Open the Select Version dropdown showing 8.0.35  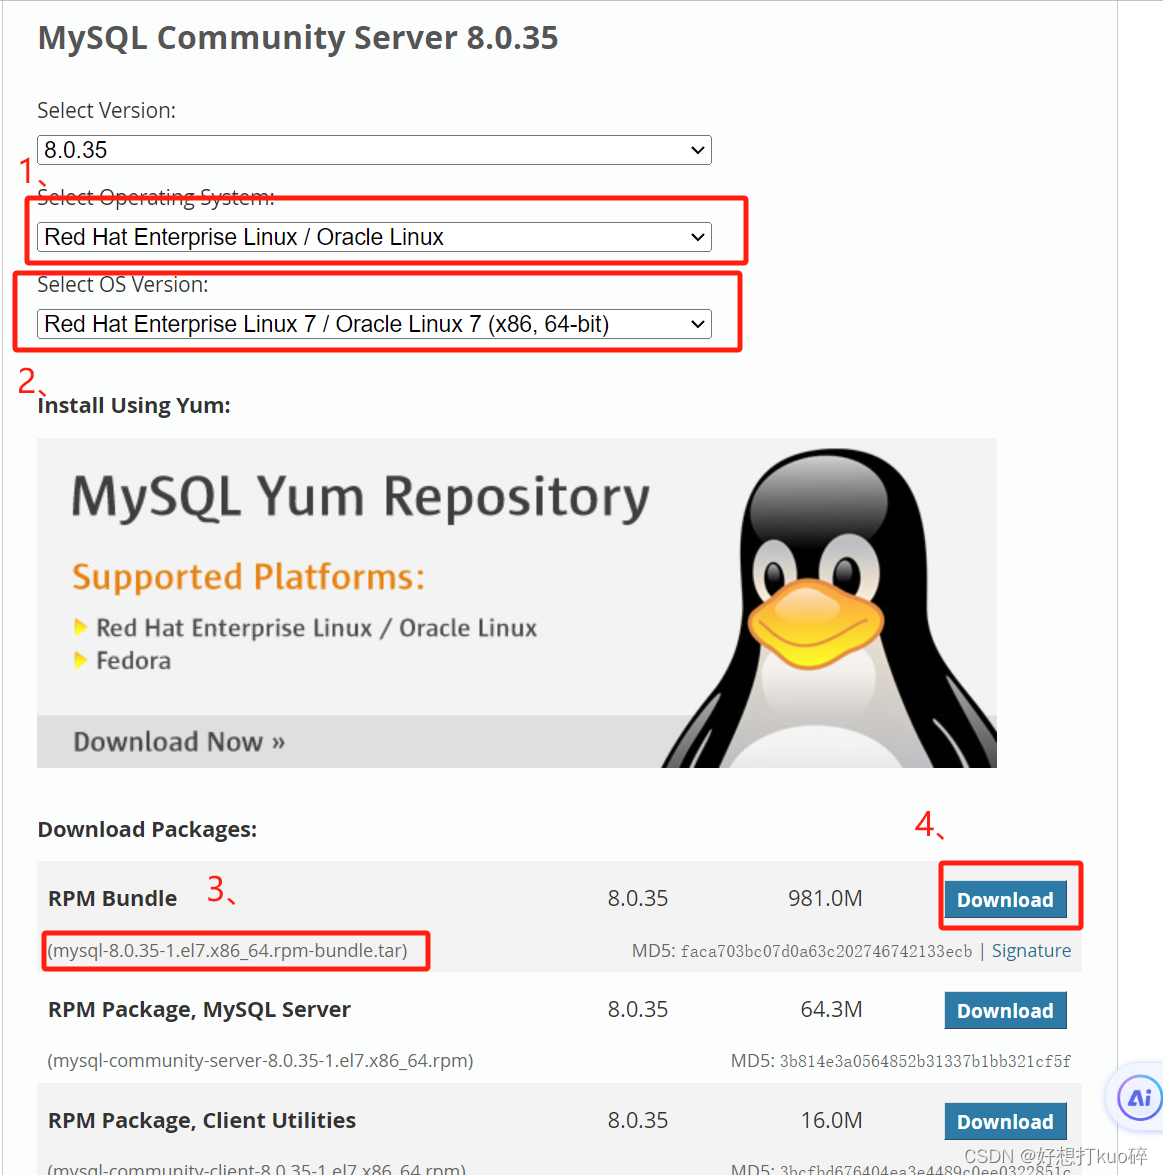point(374,150)
